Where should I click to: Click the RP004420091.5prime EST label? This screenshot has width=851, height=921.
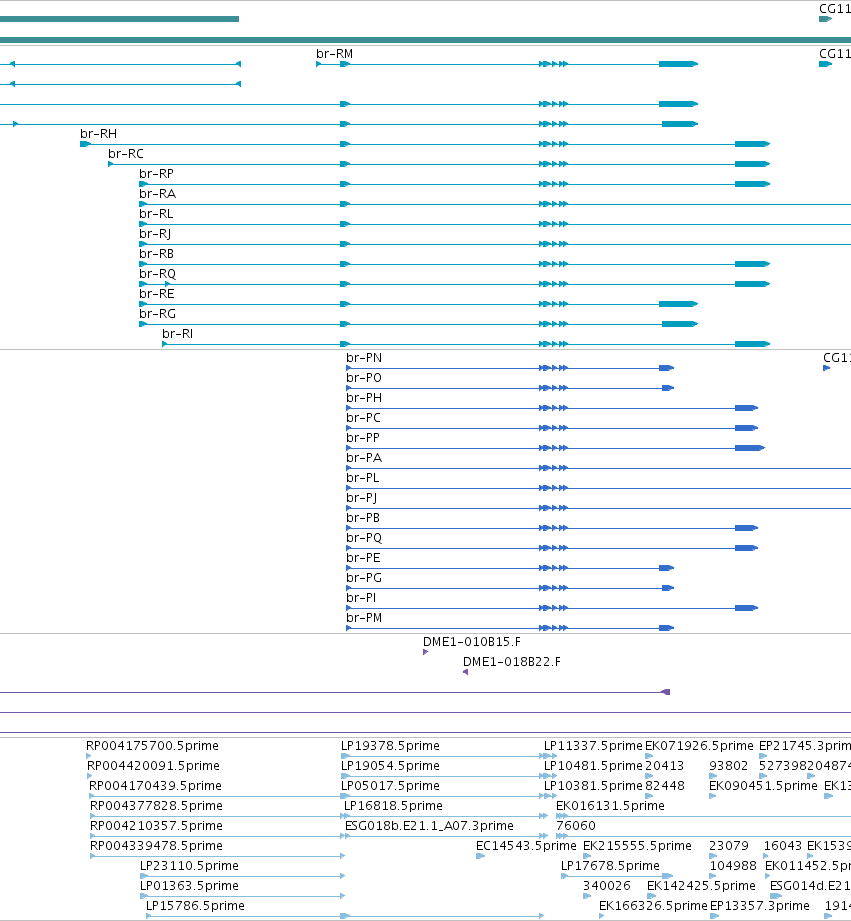pyautogui.click(x=153, y=766)
